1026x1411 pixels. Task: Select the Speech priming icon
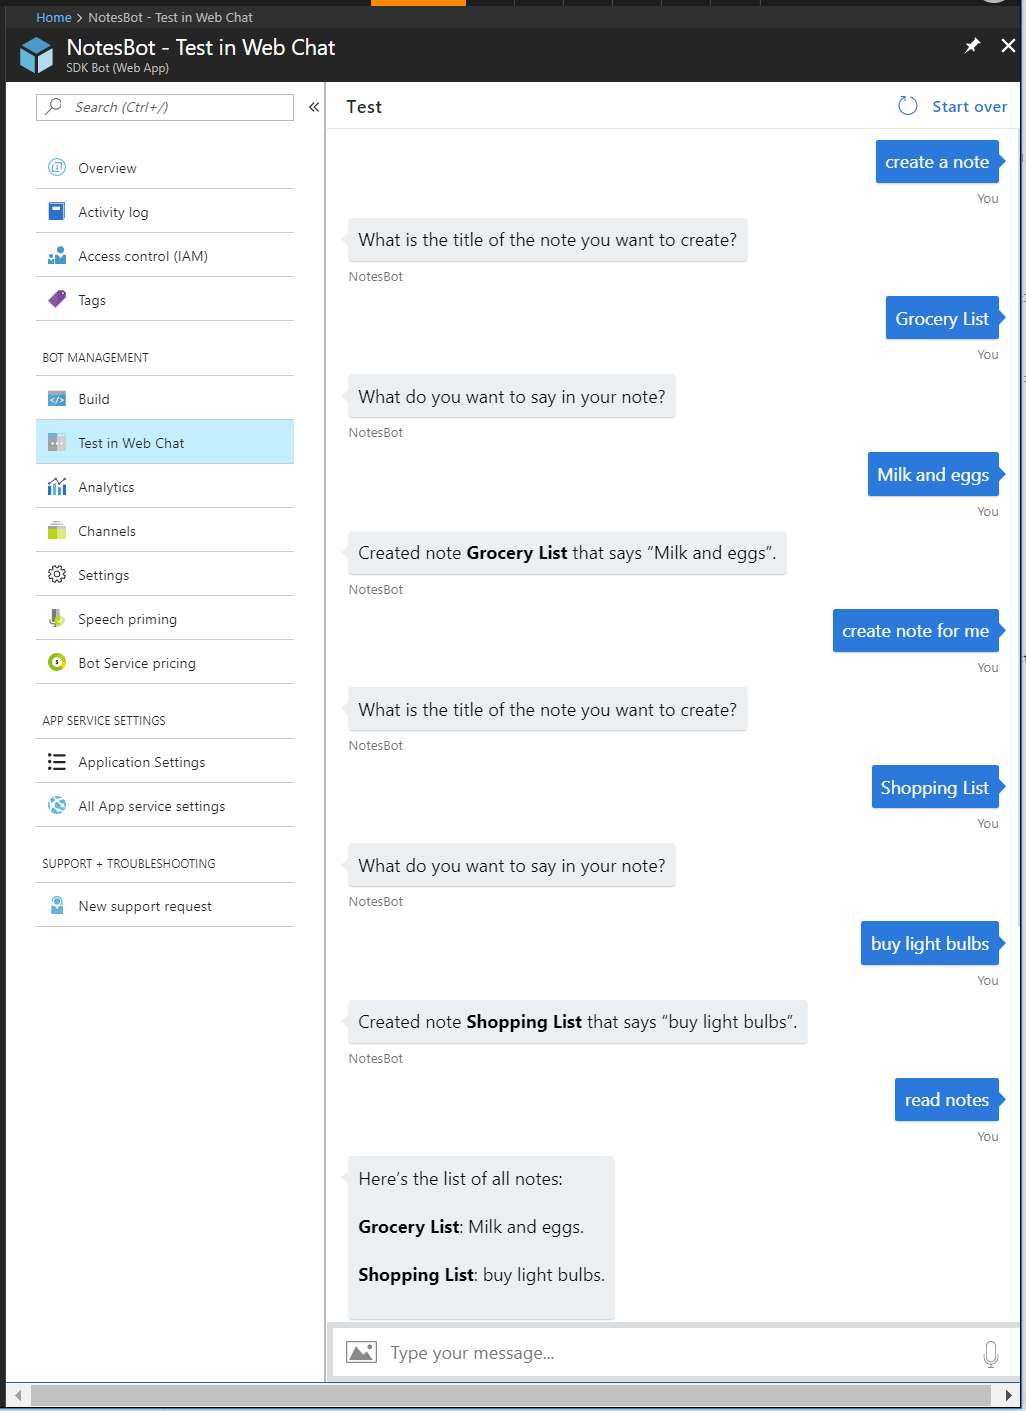(x=57, y=618)
